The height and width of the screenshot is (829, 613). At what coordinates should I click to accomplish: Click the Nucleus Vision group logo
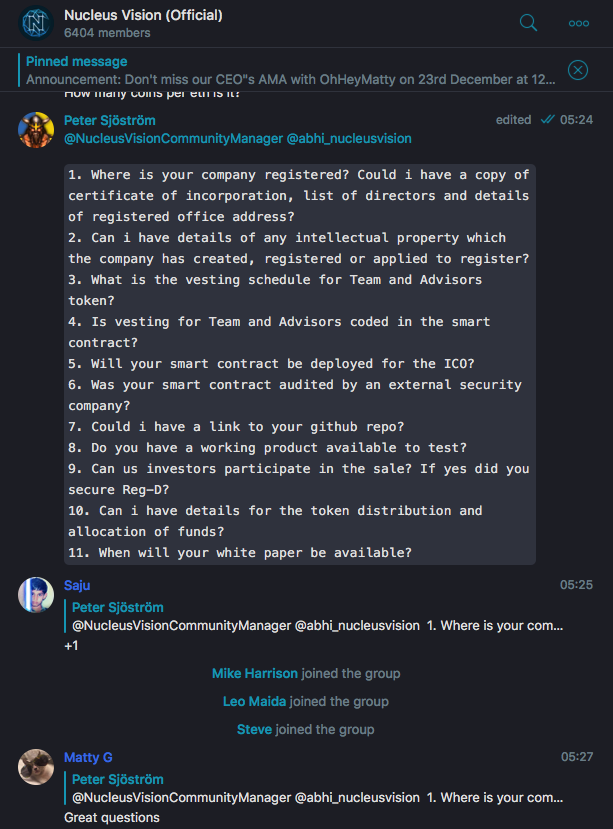(36, 23)
